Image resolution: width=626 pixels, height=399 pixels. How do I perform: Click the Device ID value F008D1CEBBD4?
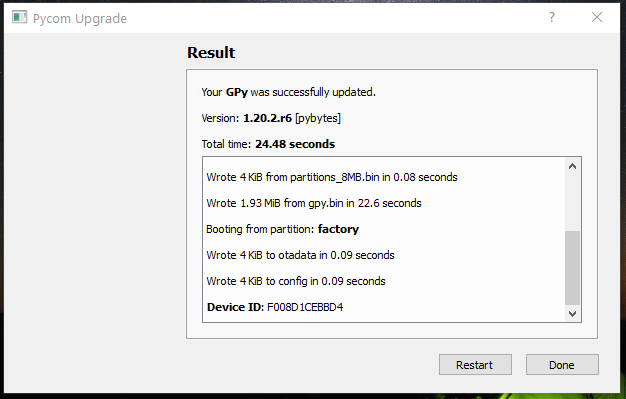tap(305, 307)
